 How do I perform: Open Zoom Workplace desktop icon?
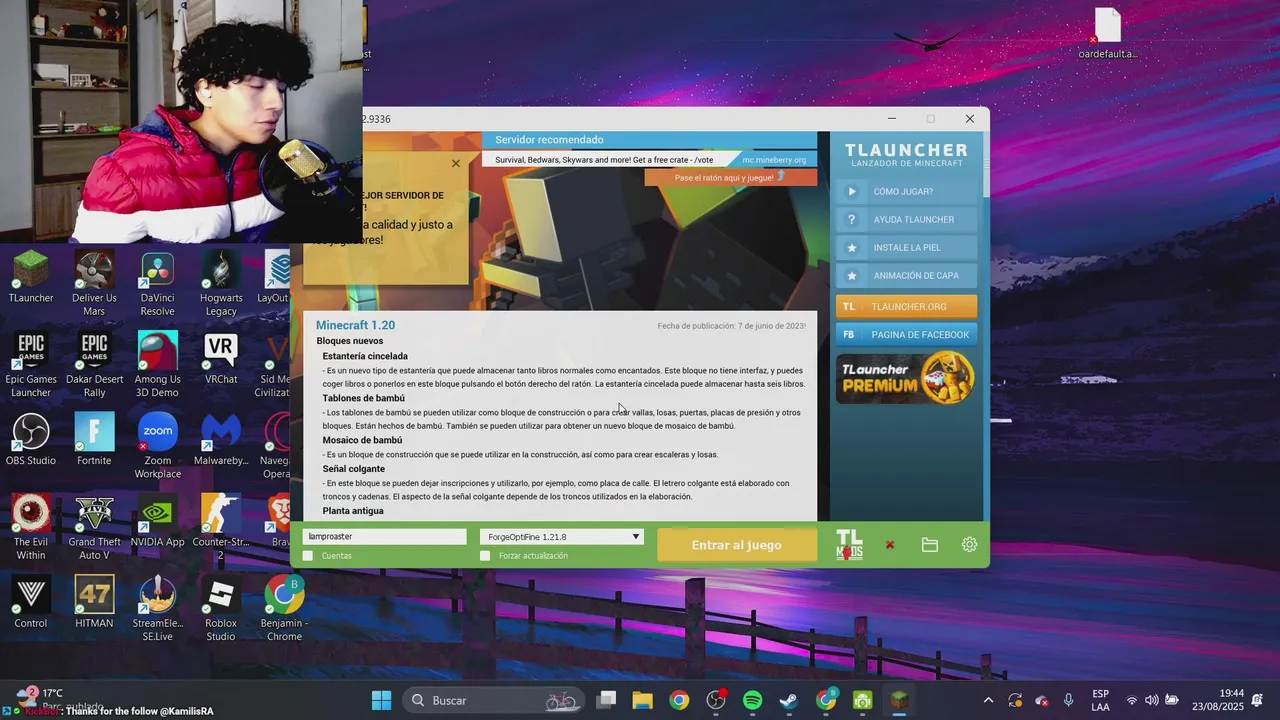[x=157, y=446]
